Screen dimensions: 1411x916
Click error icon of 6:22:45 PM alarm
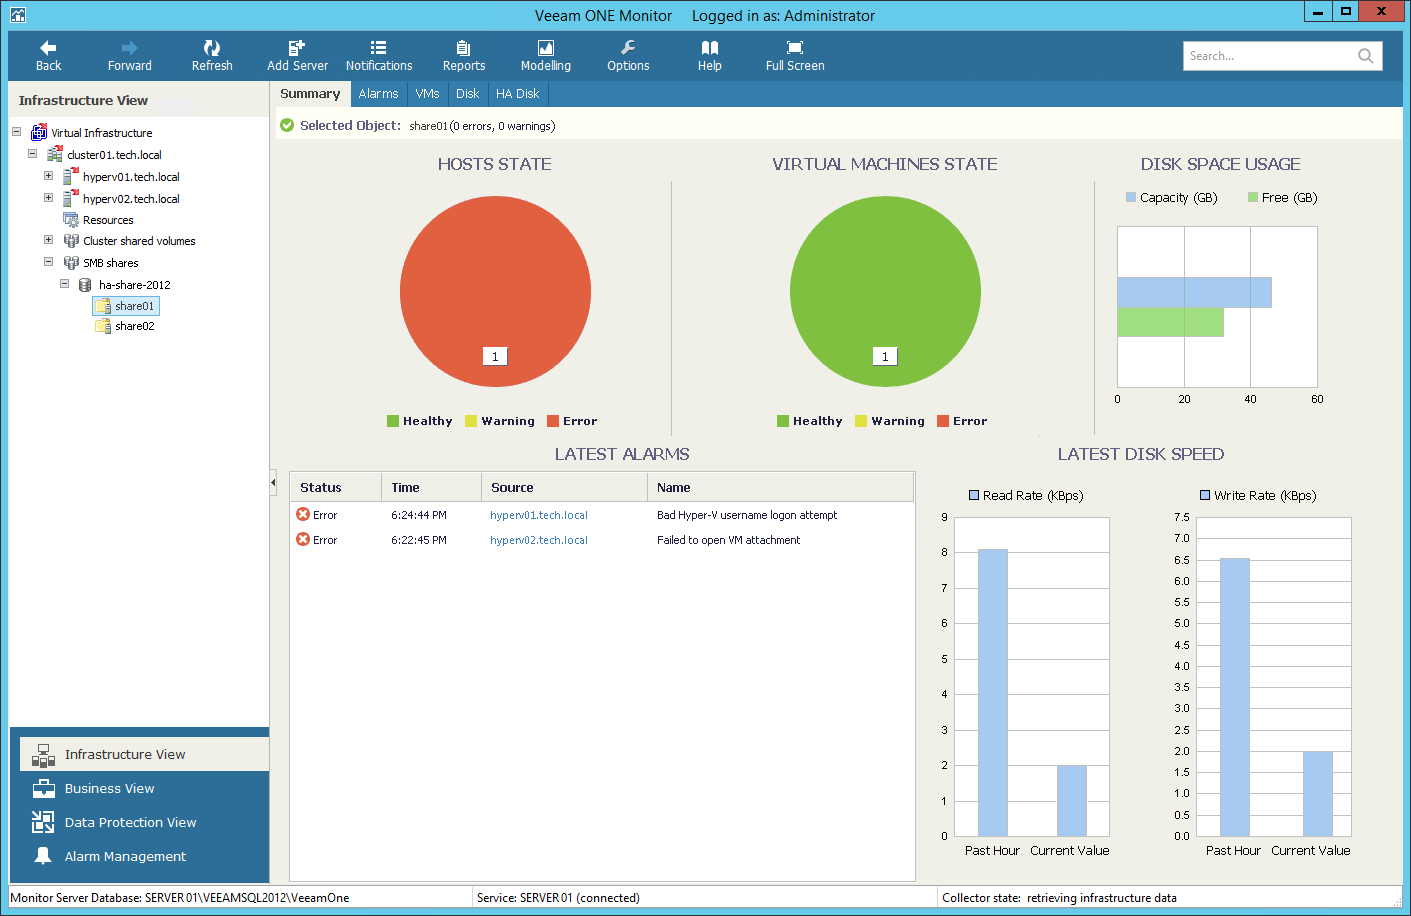(x=303, y=539)
